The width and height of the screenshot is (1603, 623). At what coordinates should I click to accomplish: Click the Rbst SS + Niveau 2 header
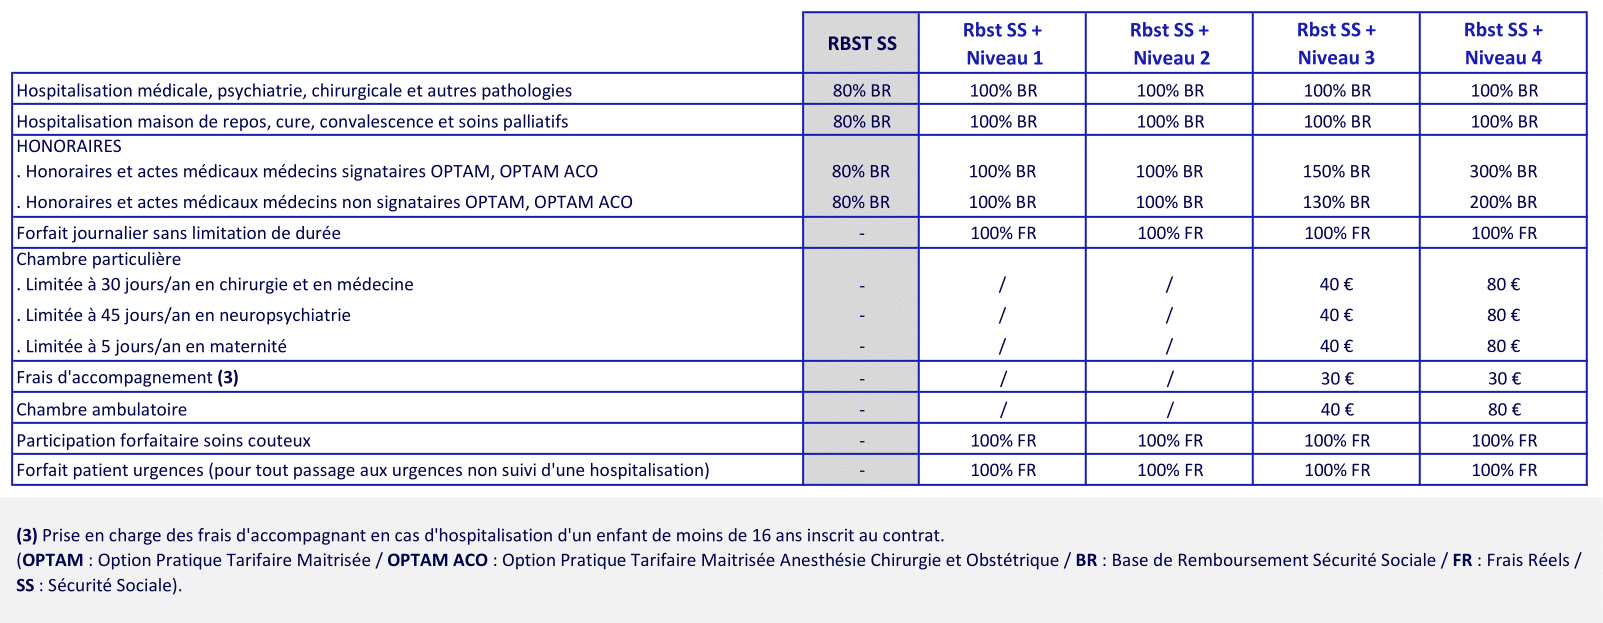coord(1170,44)
